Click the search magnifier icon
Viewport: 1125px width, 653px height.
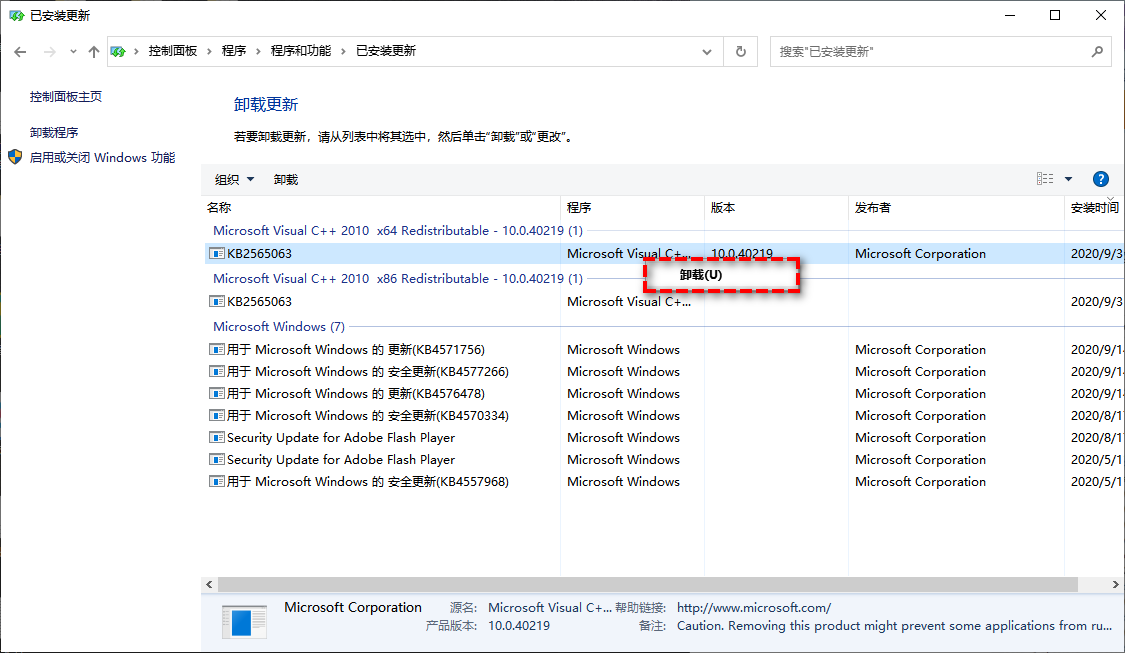[1097, 52]
